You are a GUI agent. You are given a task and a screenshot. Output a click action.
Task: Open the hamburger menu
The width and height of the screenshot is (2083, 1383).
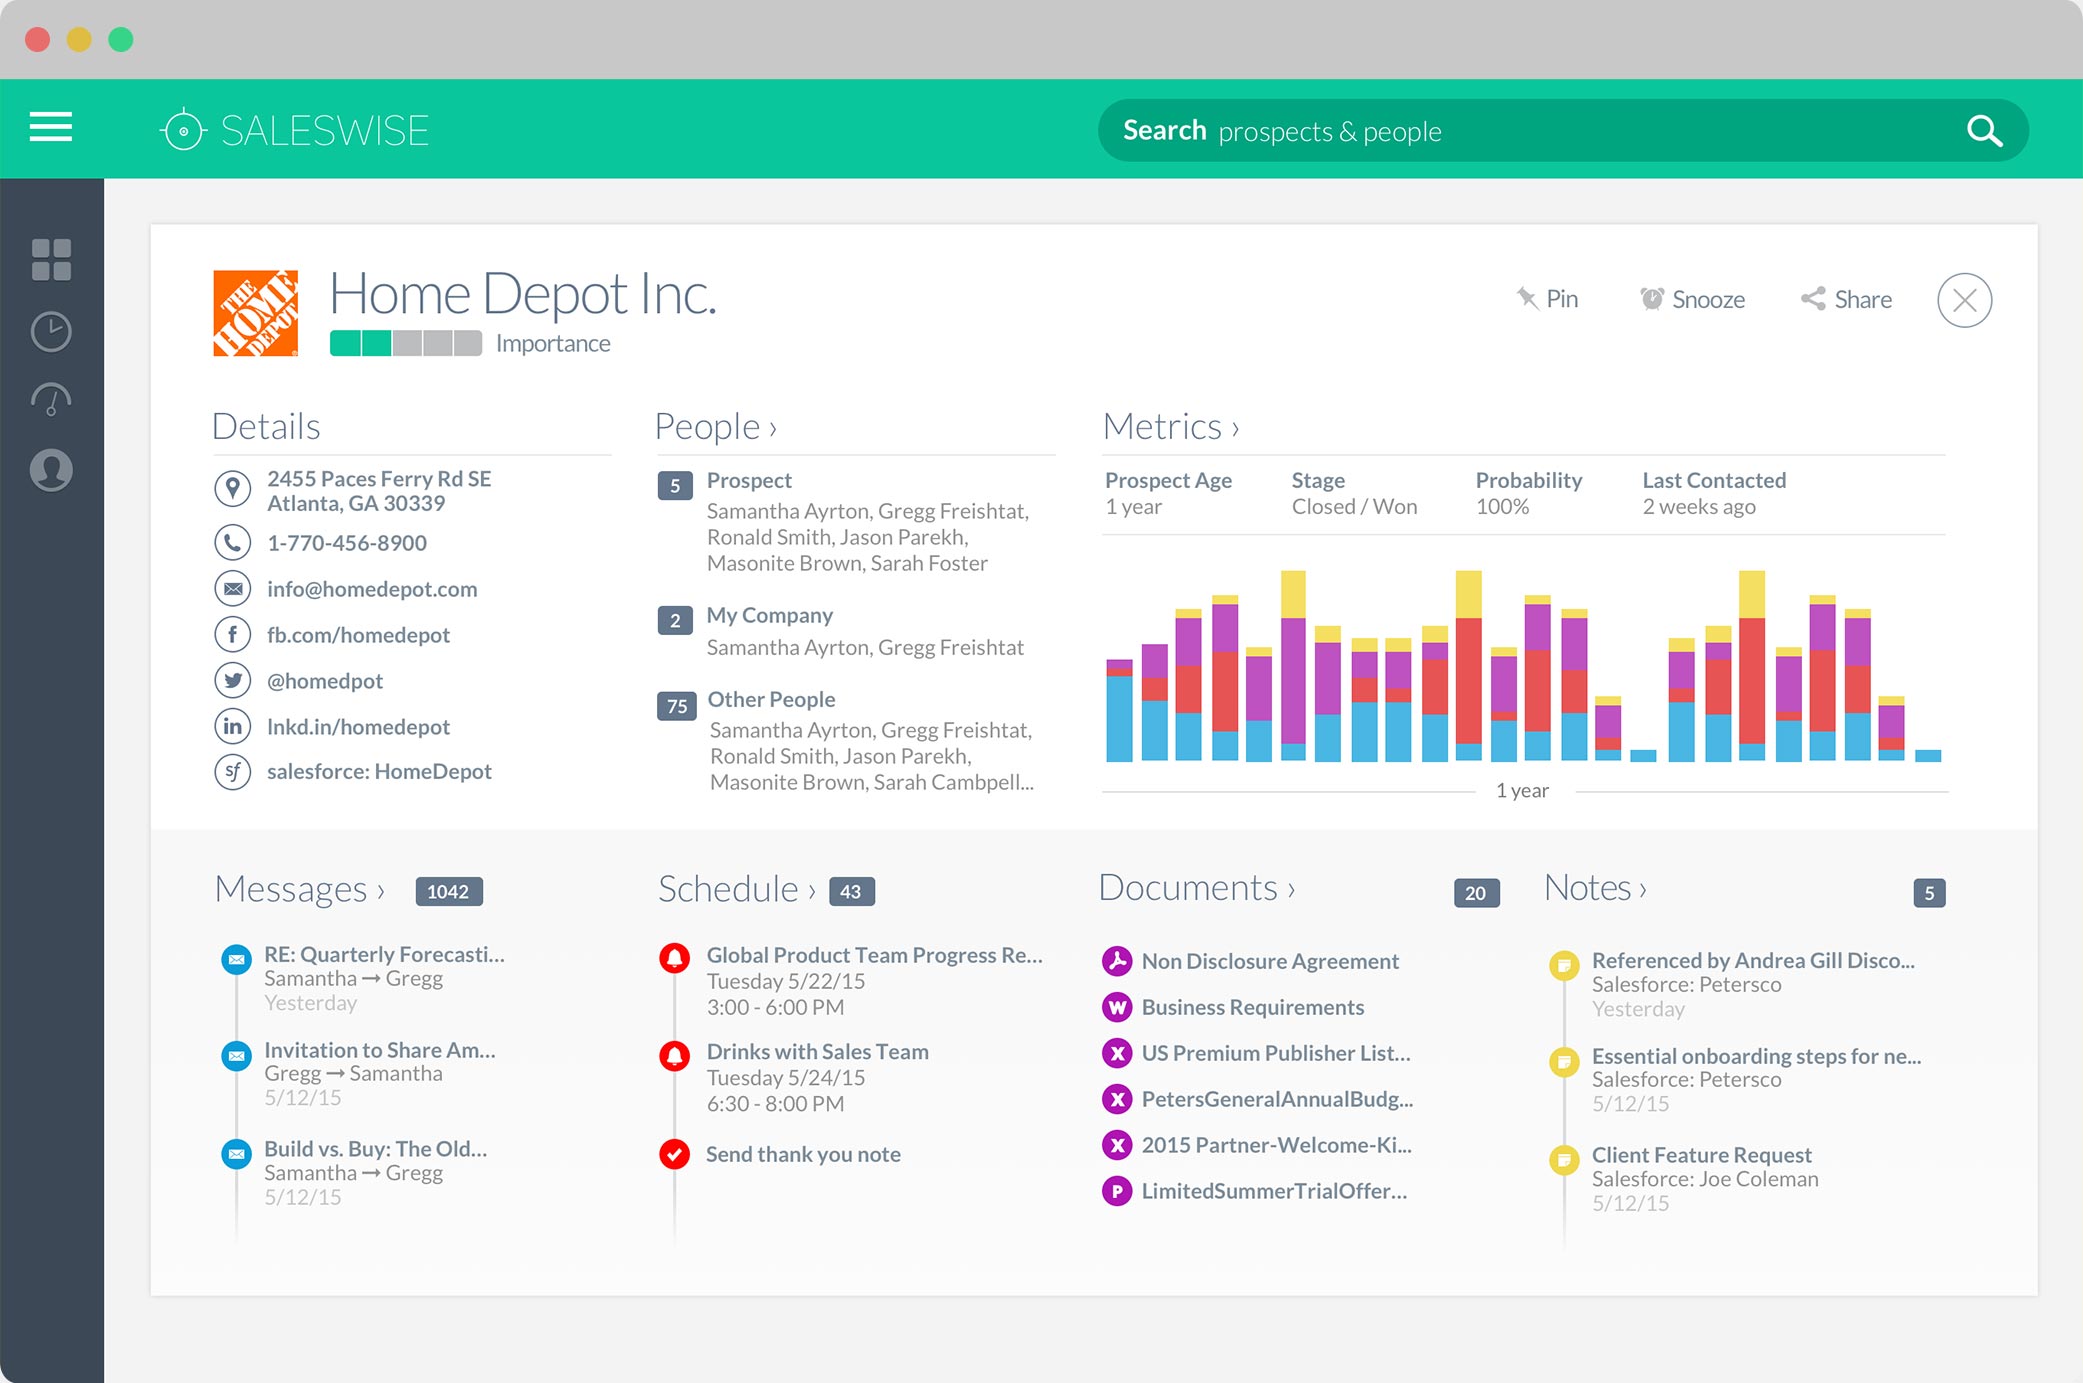pyautogui.click(x=51, y=128)
